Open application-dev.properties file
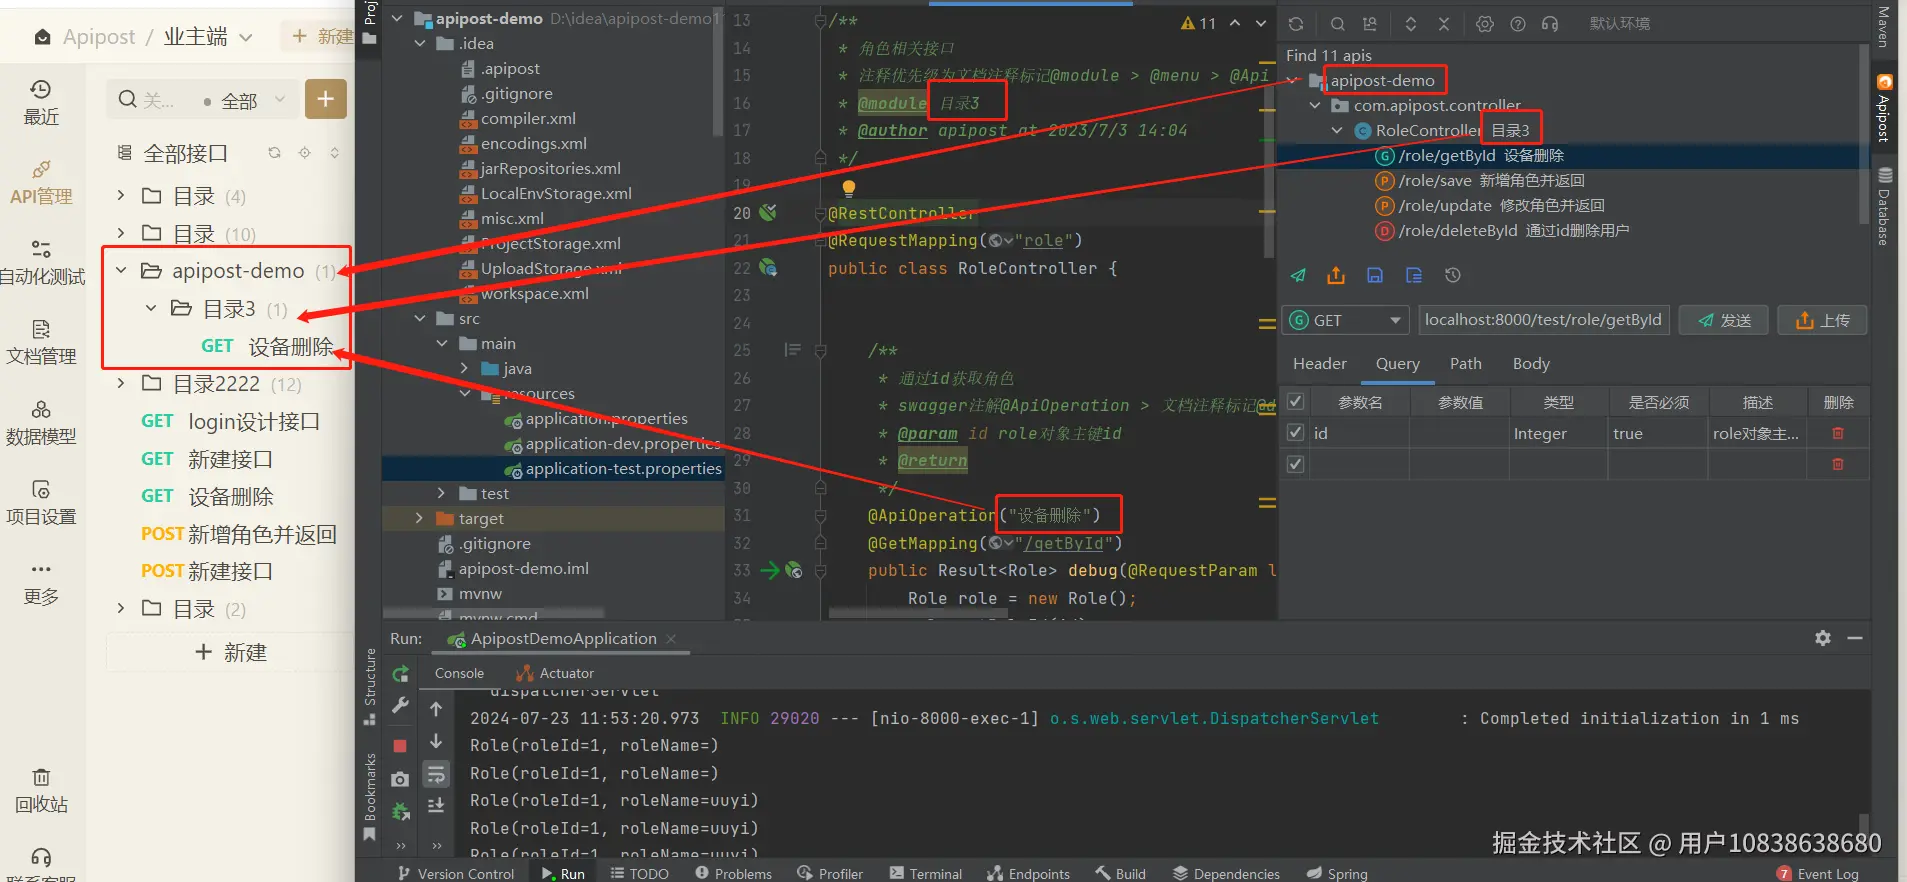Screen dimensions: 1907x882 (612, 444)
